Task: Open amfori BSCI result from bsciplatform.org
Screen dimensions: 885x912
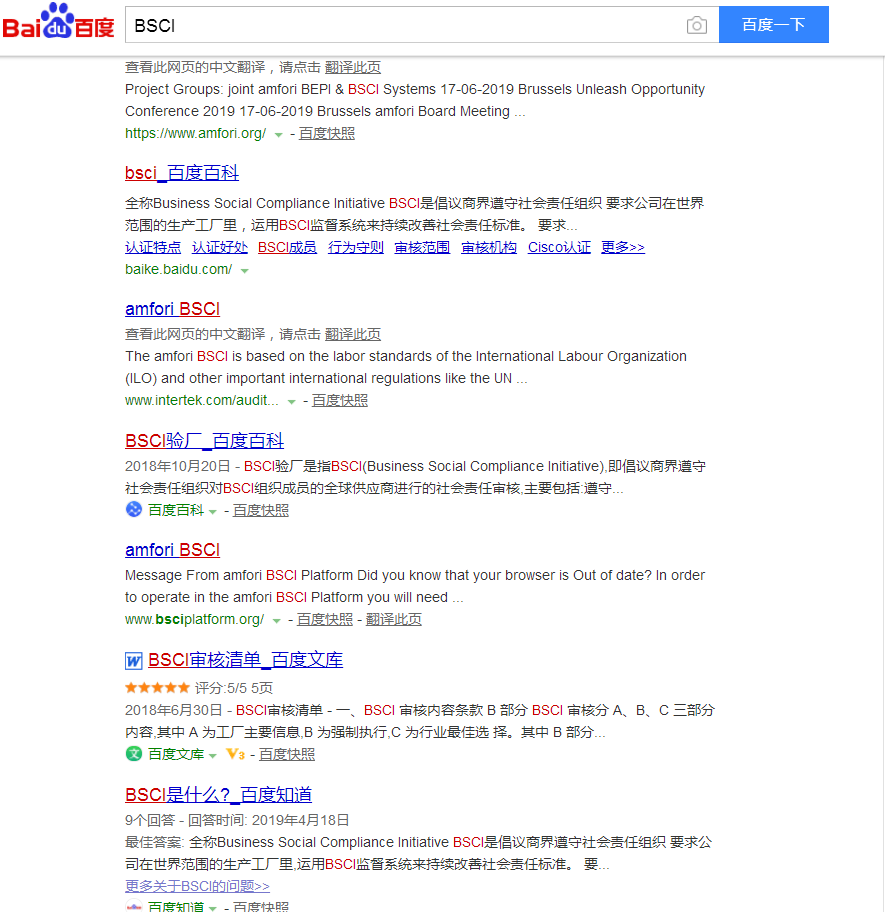Action: 173,550
